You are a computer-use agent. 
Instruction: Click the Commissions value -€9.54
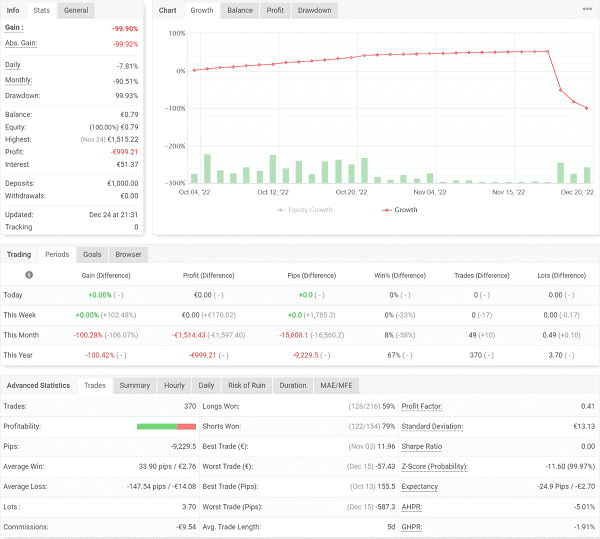tap(186, 527)
